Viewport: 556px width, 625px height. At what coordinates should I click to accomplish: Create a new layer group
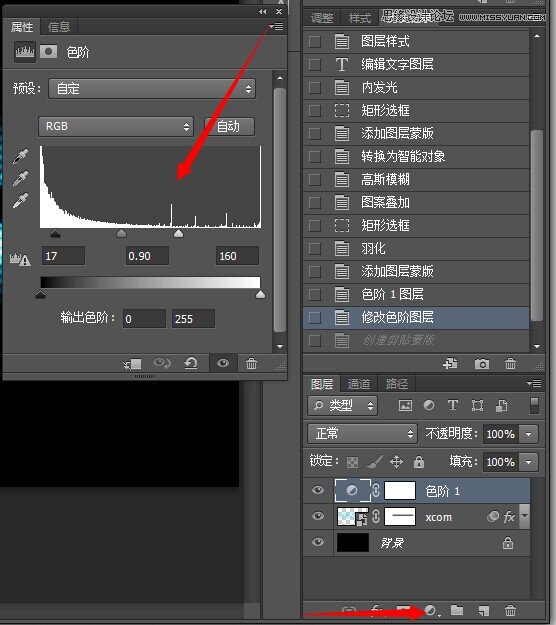click(x=457, y=610)
